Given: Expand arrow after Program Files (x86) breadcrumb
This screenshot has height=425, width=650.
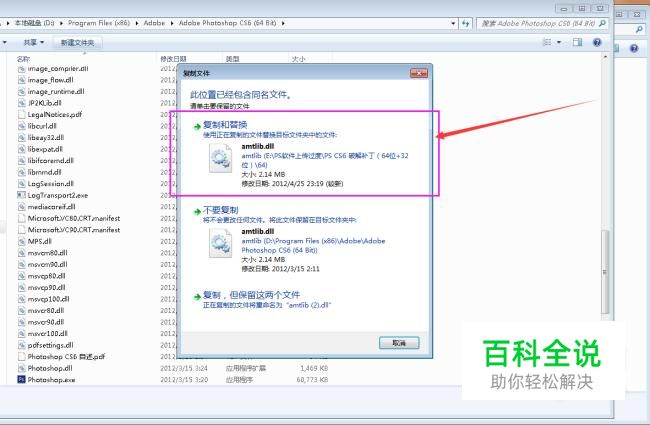Looking at the screenshot, I should pos(137,23).
